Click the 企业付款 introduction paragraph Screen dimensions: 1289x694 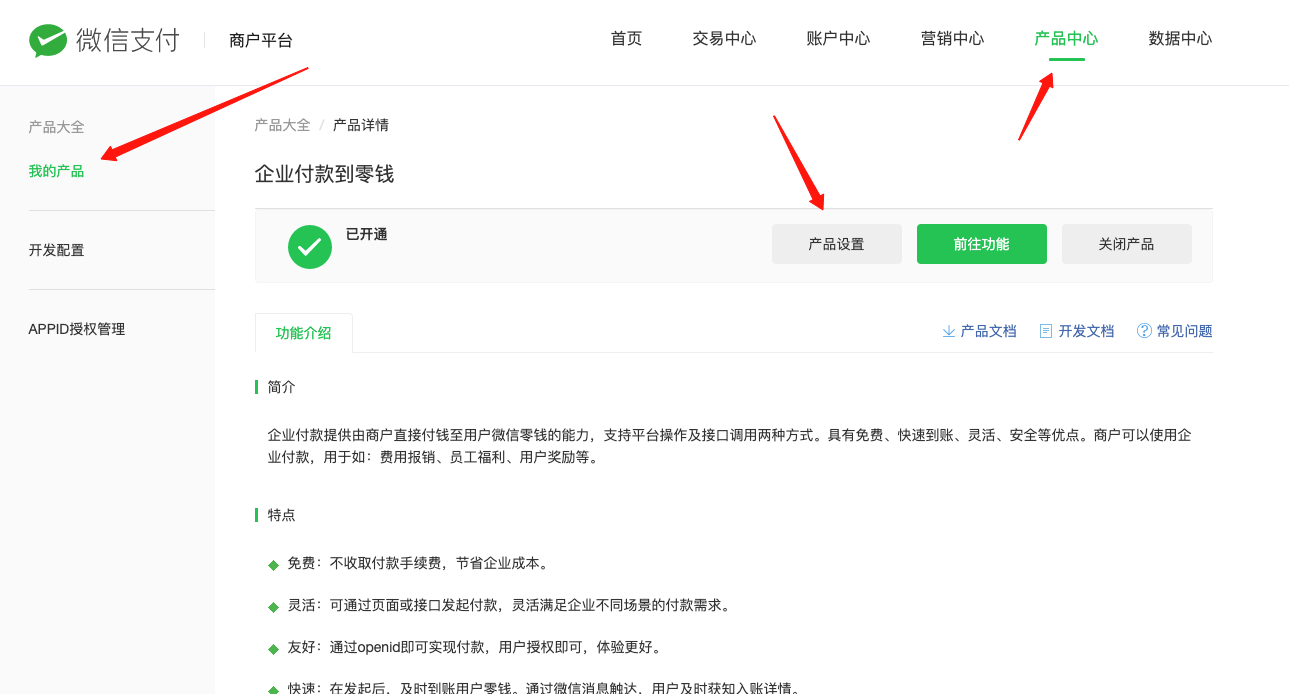click(729, 446)
